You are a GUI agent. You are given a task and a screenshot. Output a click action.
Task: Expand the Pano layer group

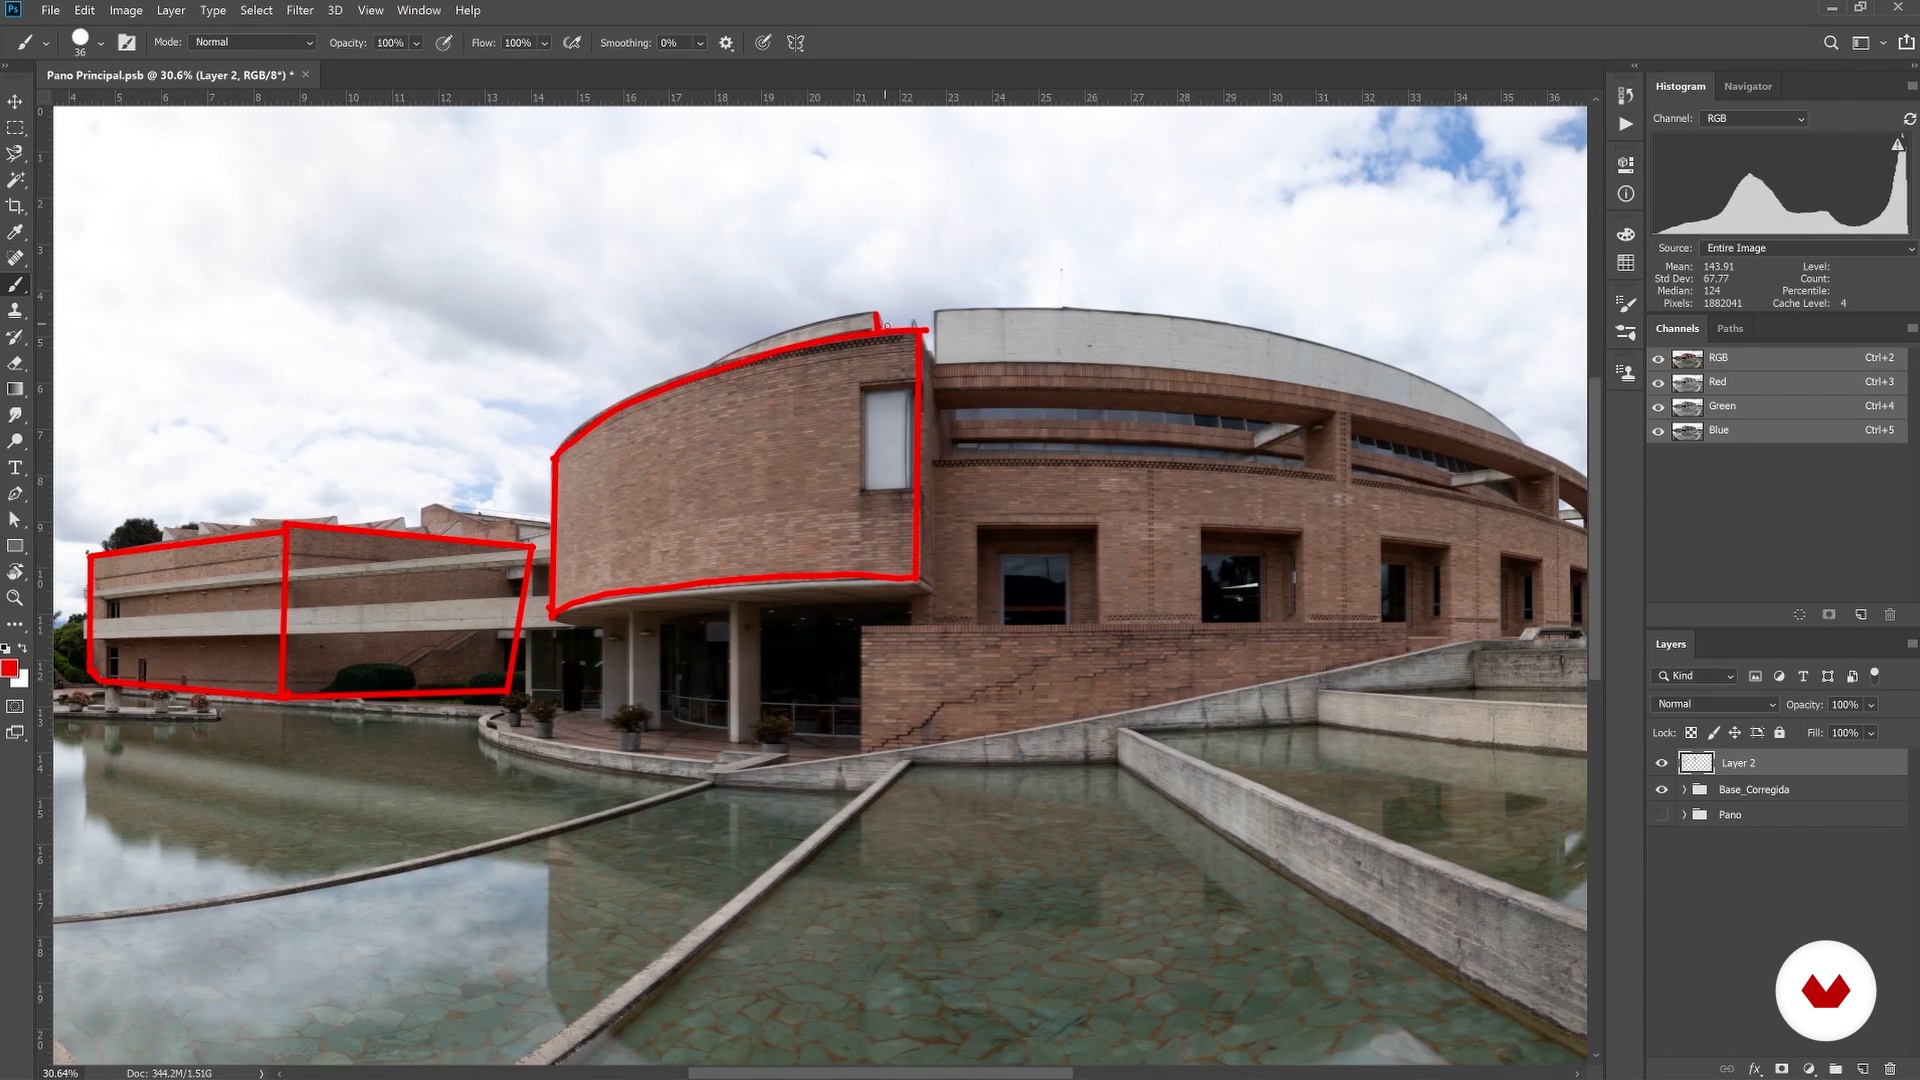pyautogui.click(x=1684, y=815)
